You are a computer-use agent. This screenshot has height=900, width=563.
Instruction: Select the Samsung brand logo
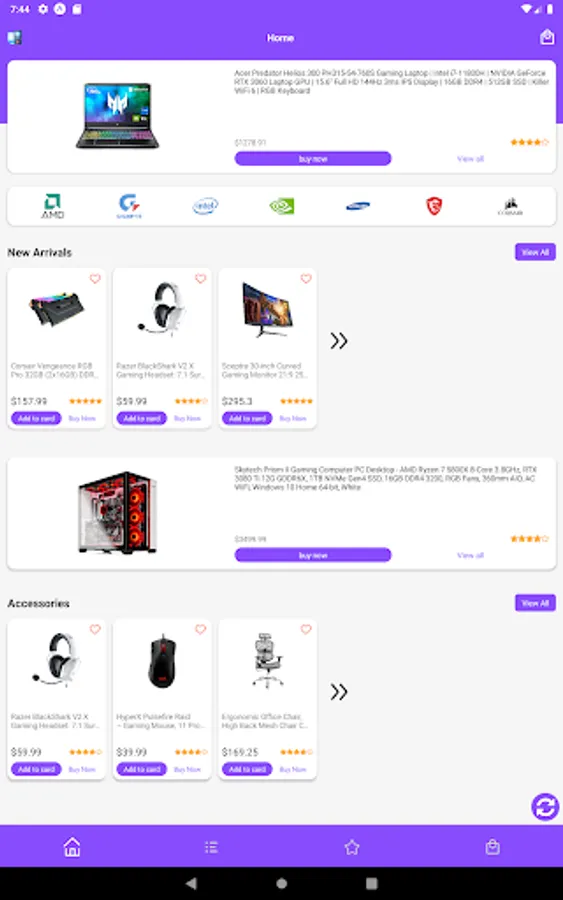(358, 205)
